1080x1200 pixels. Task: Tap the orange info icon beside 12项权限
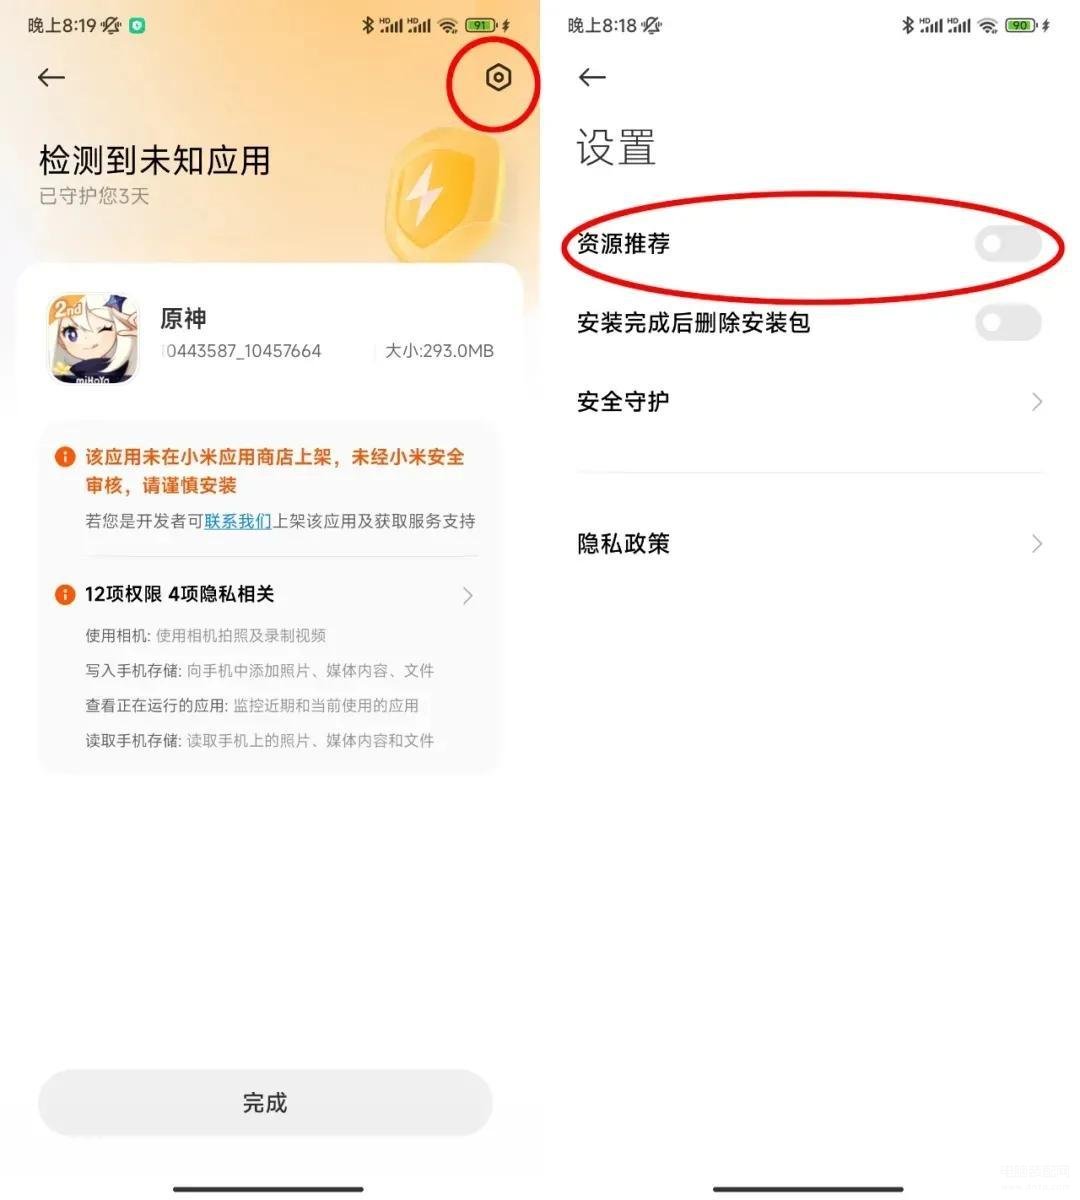pyautogui.click(x=65, y=595)
